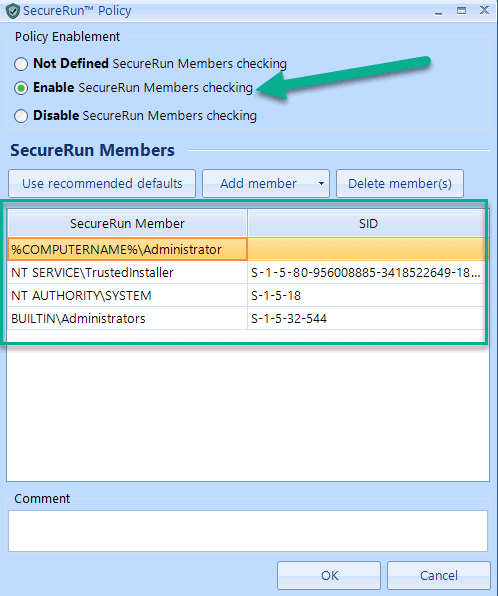The image size is (498, 596).
Task: Maximize the SecureRun Policy window
Action: point(462,11)
